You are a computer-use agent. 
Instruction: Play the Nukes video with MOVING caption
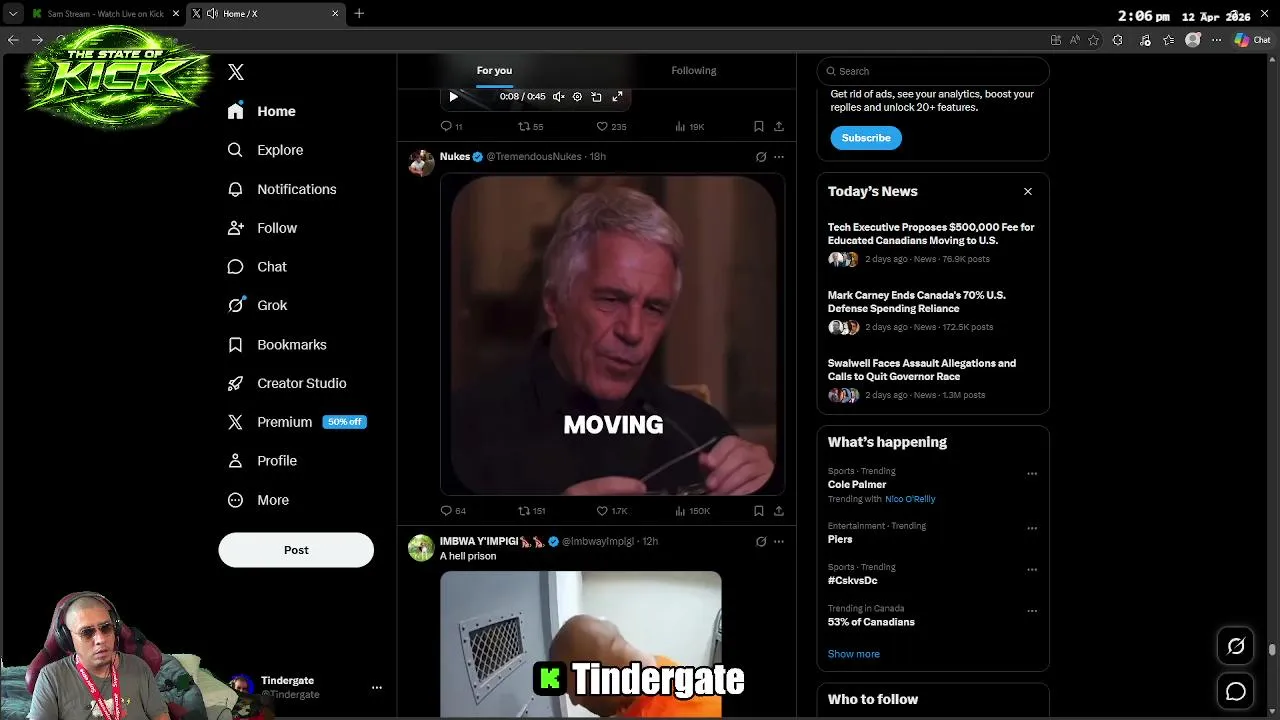(612, 335)
